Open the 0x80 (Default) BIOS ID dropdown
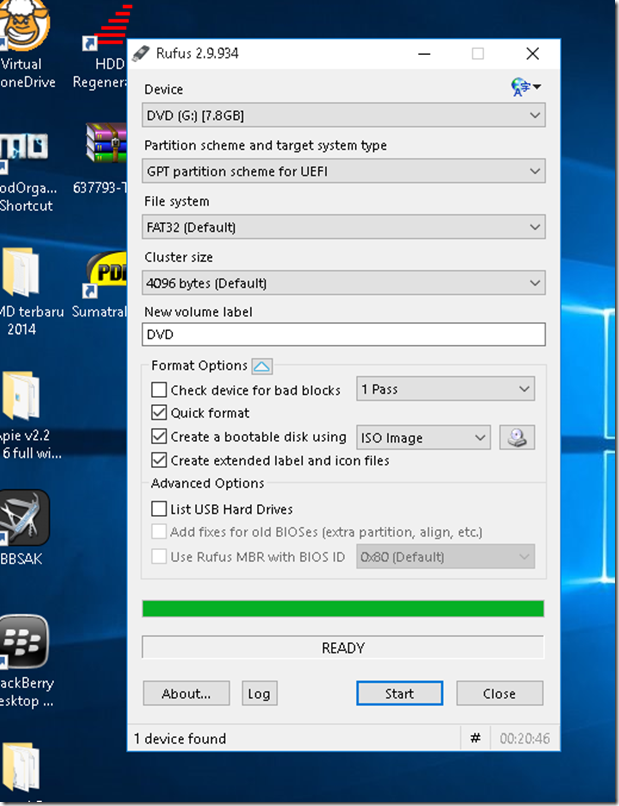This screenshot has height=806, width=619. click(x=445, y=557)
